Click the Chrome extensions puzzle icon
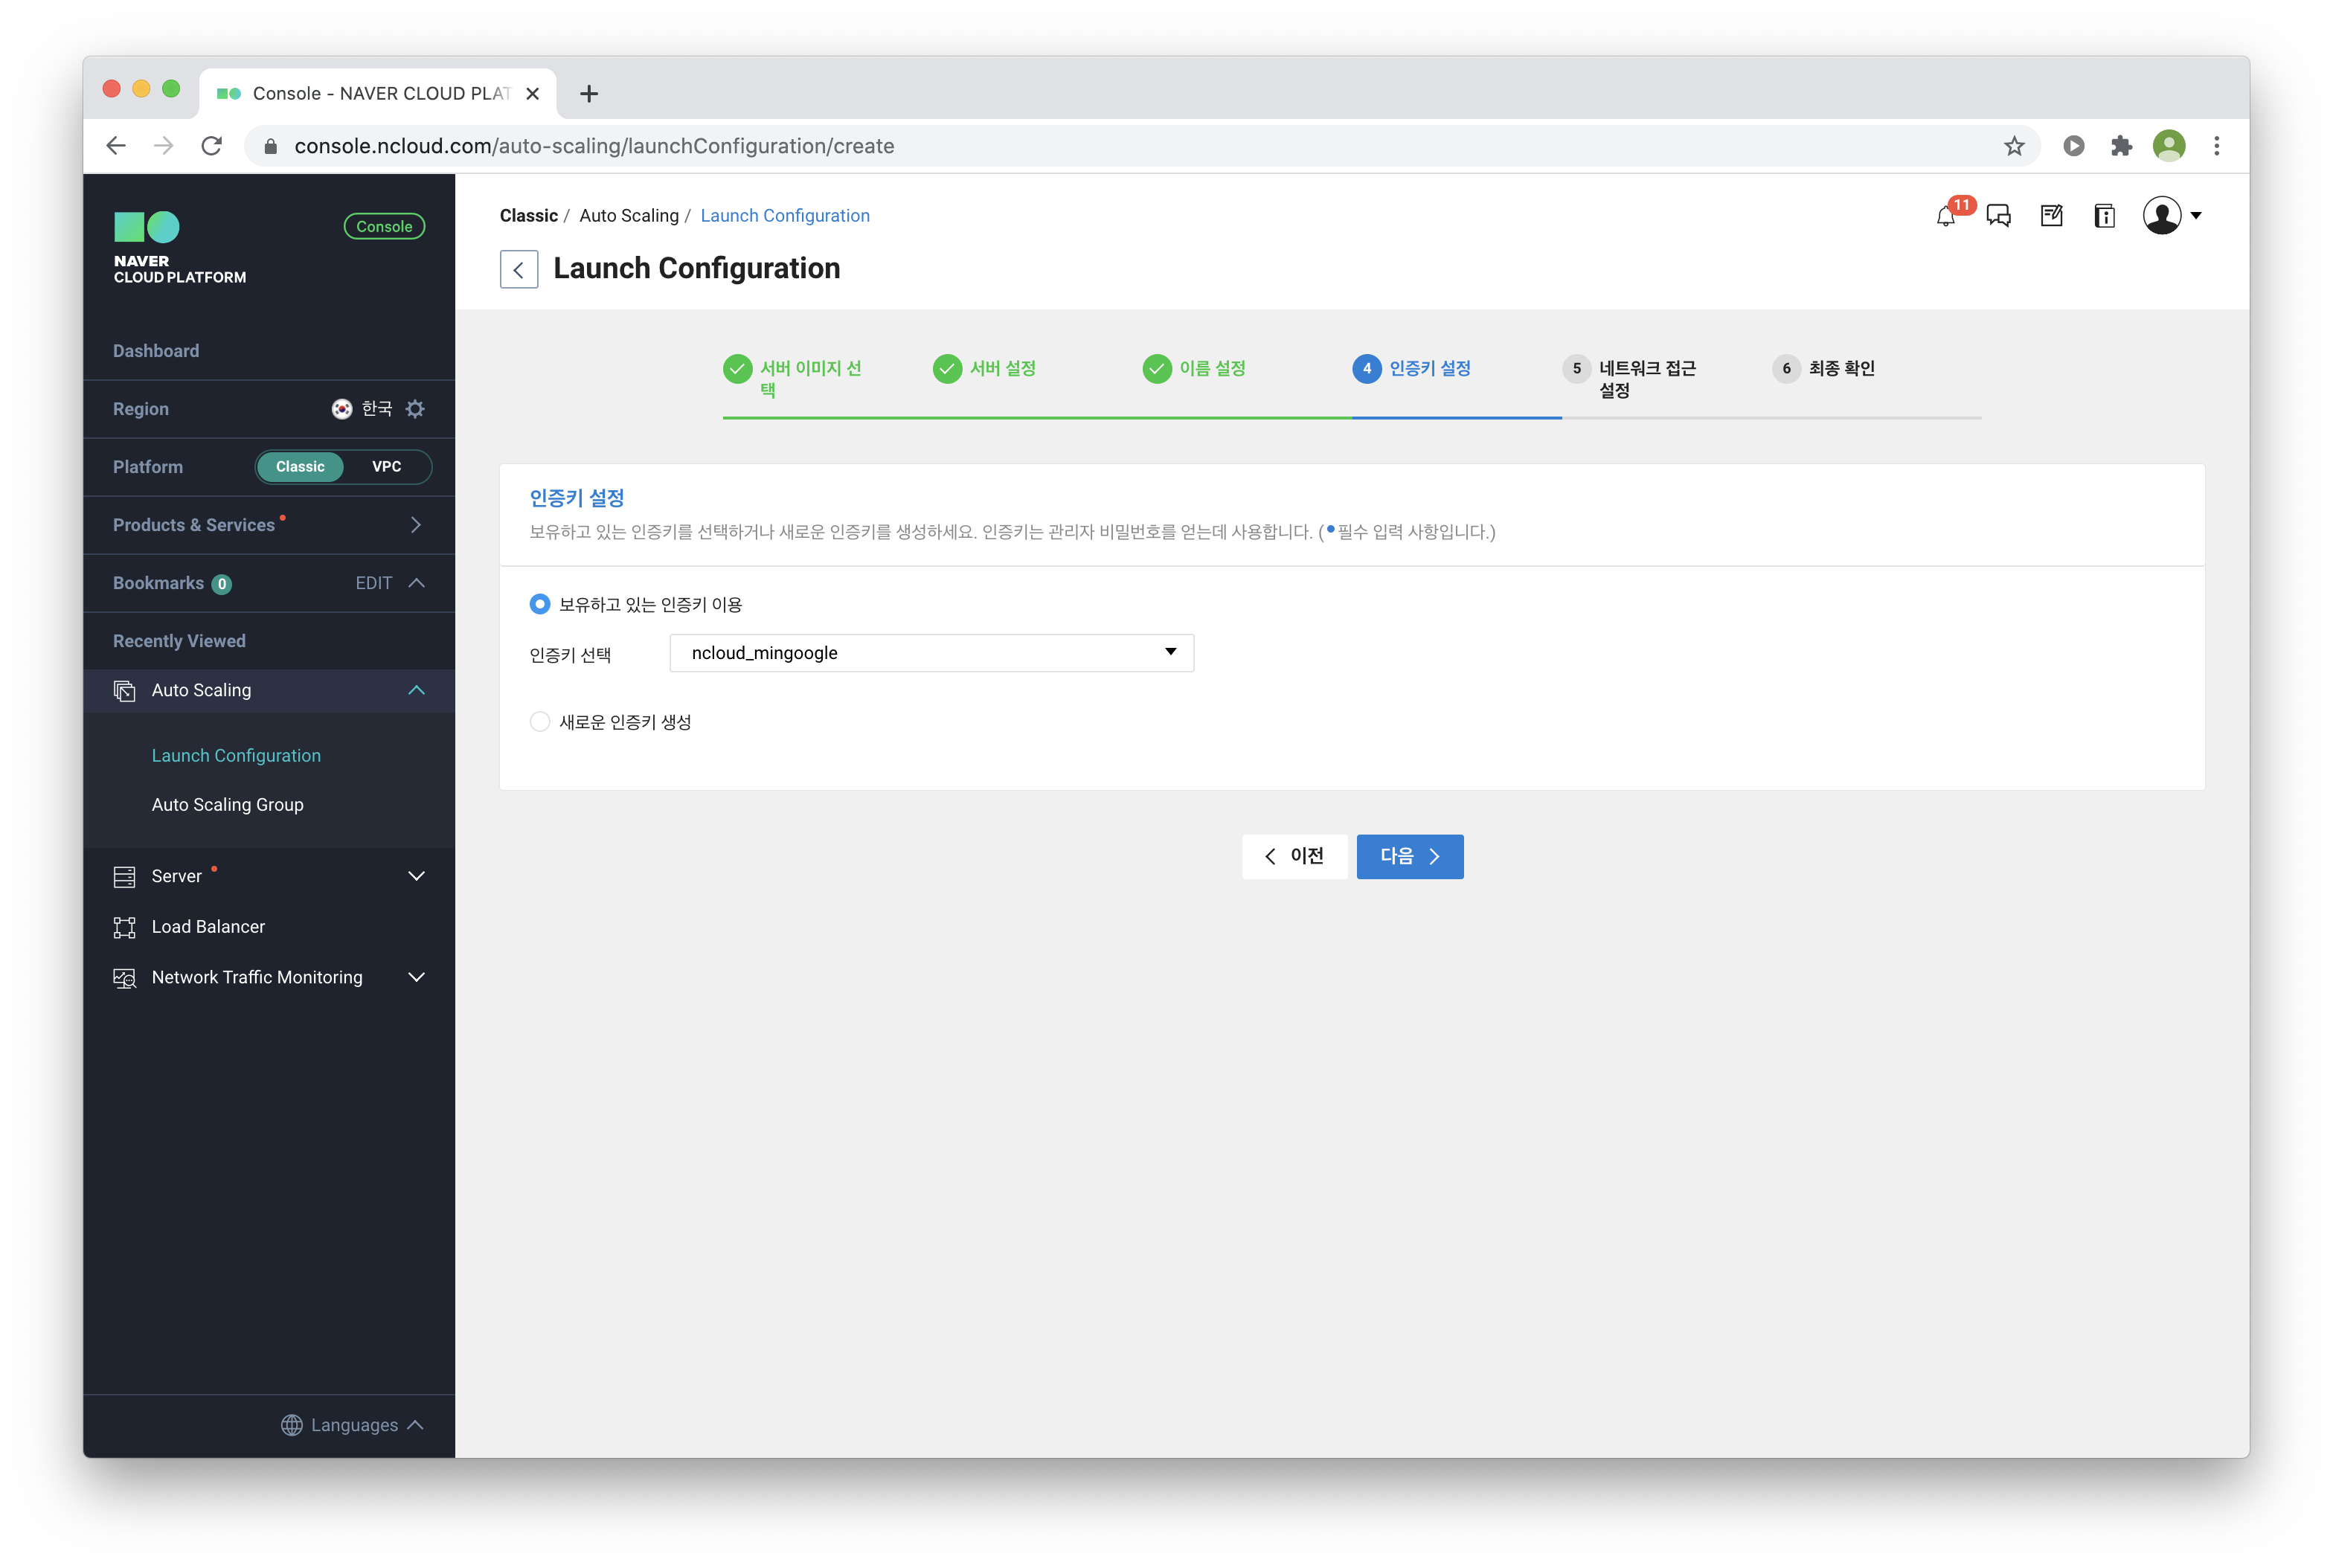2333x1568 pixels. pos(2121,146)
